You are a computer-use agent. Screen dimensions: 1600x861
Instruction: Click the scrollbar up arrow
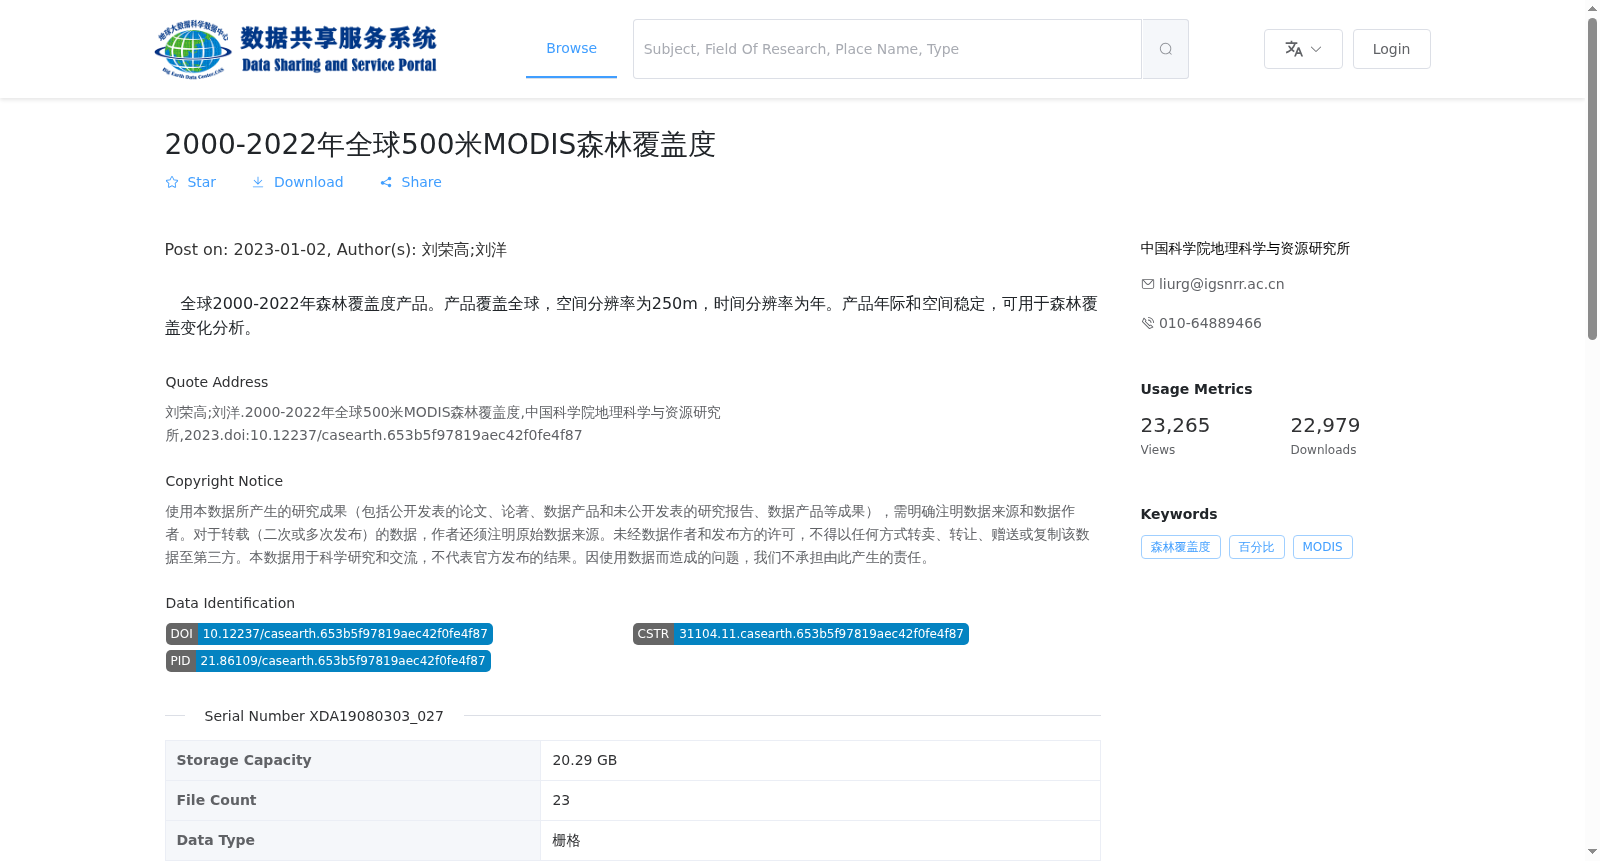[1593, 8]
